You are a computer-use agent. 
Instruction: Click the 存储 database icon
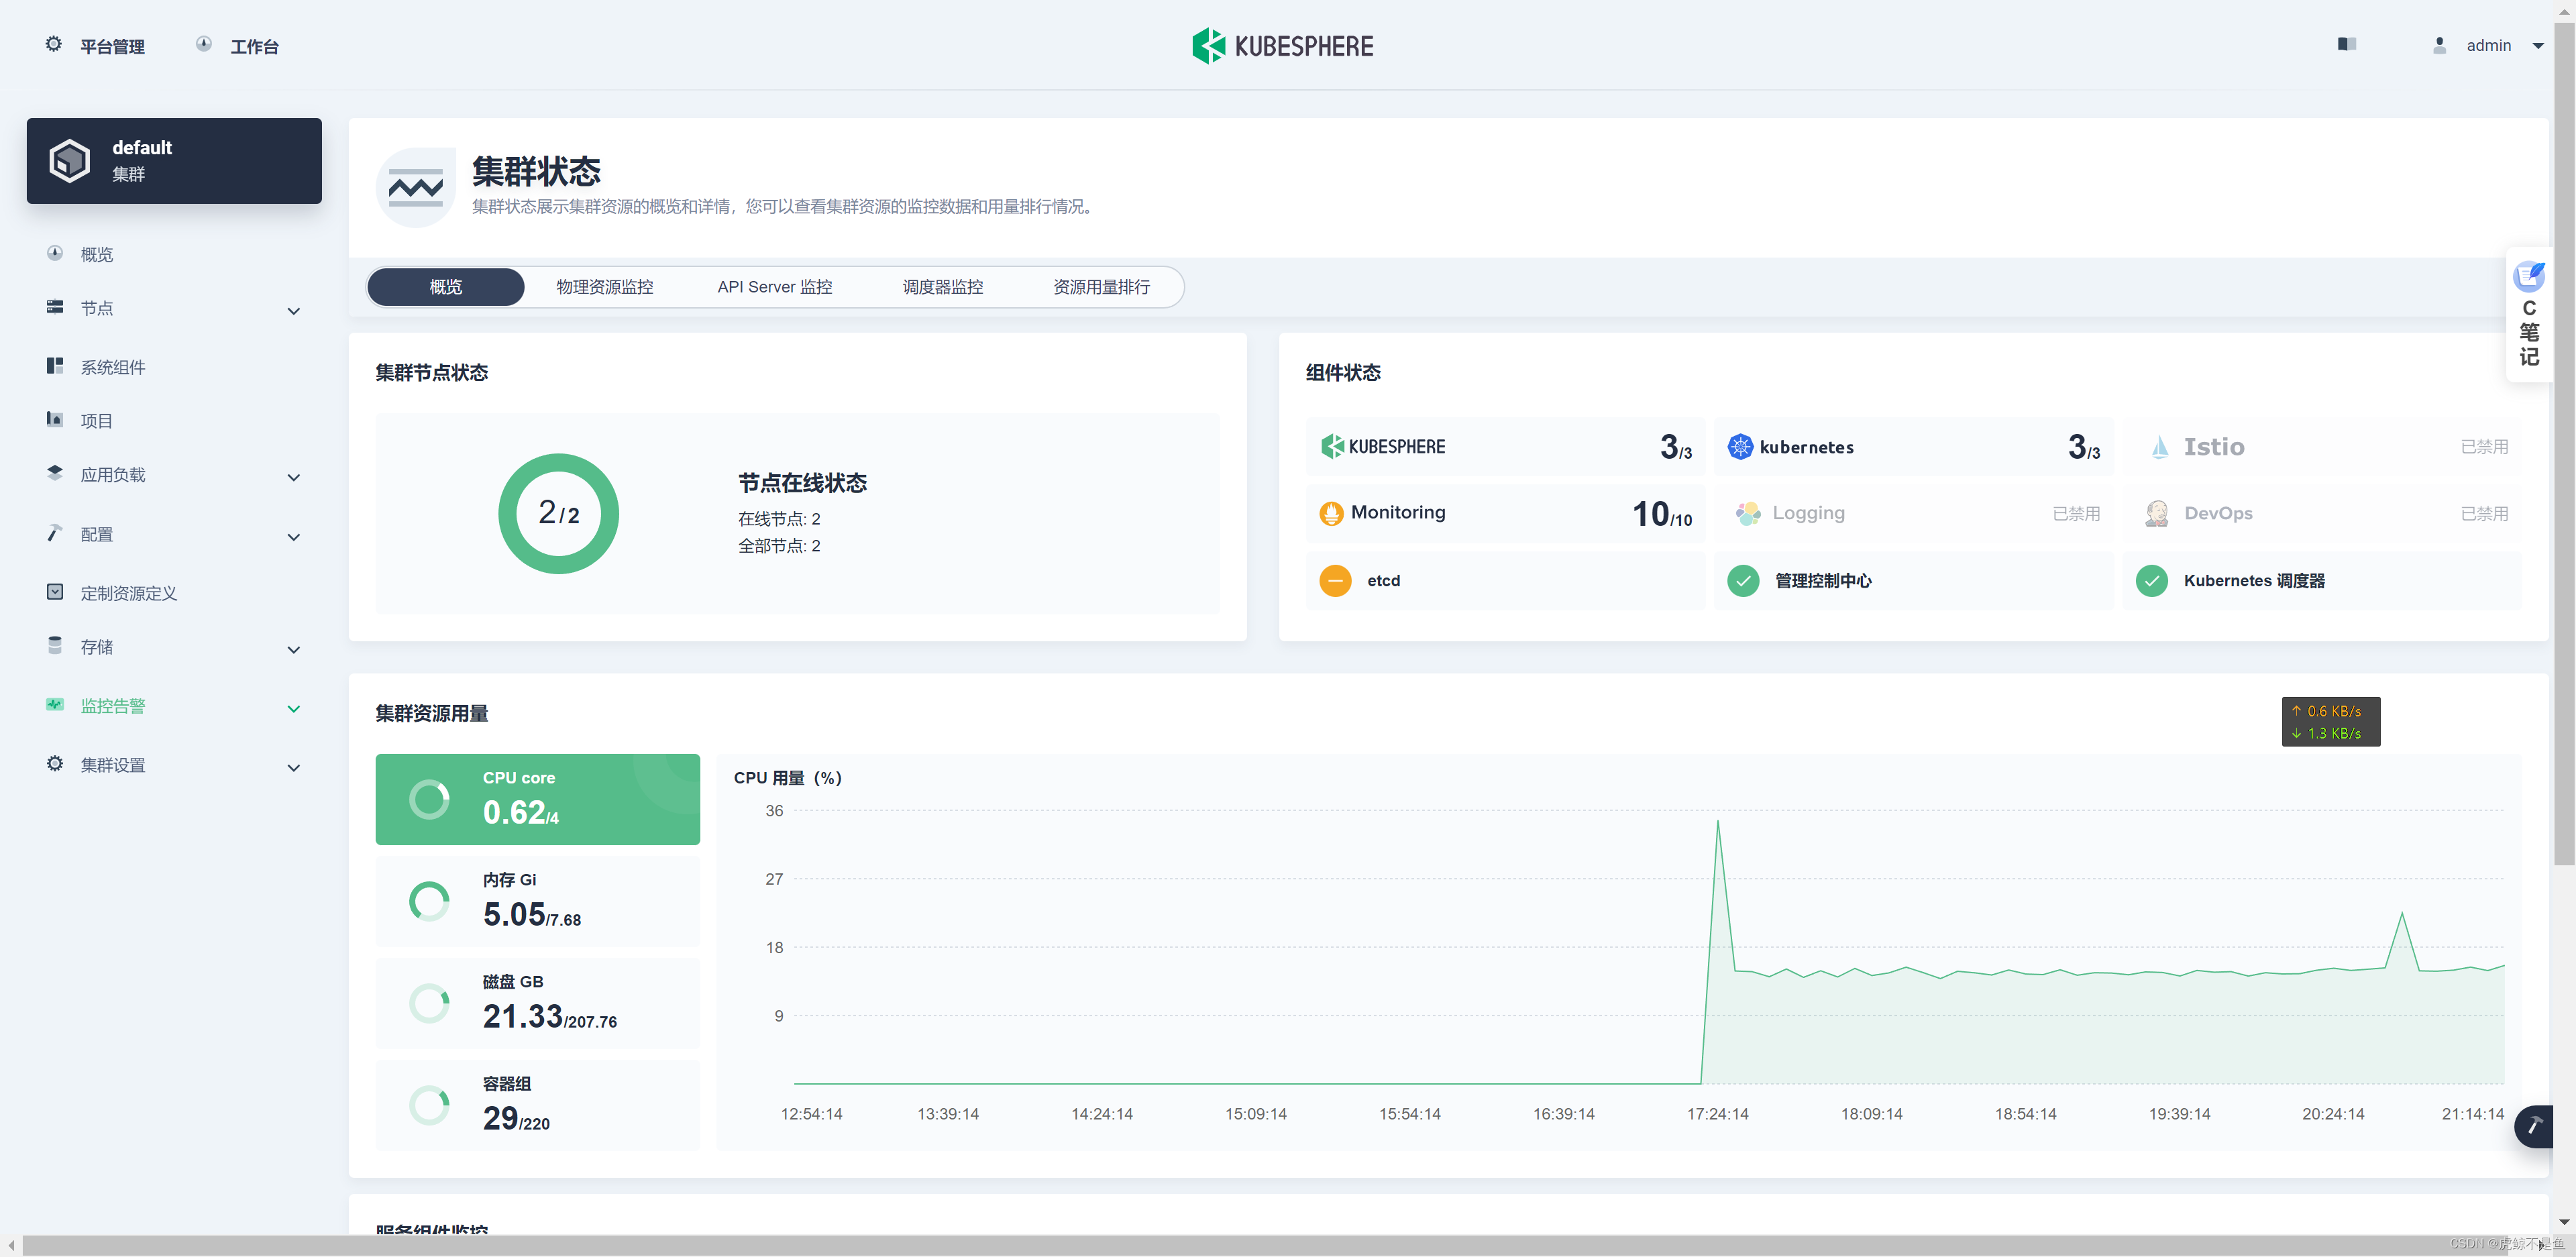(x=55, y=645)
